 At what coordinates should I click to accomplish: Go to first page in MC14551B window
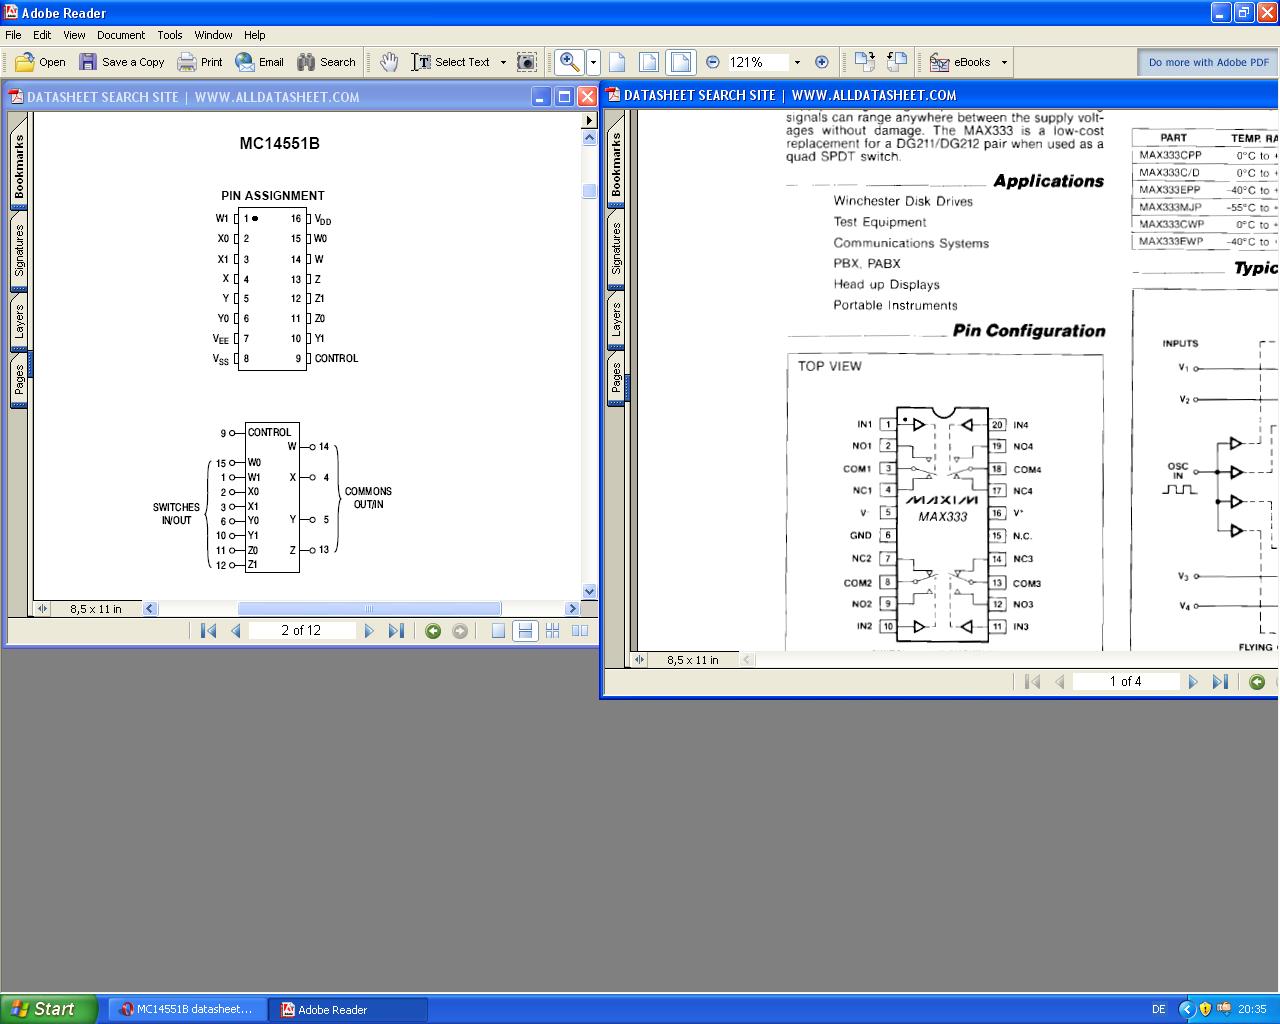coord(208,631)
